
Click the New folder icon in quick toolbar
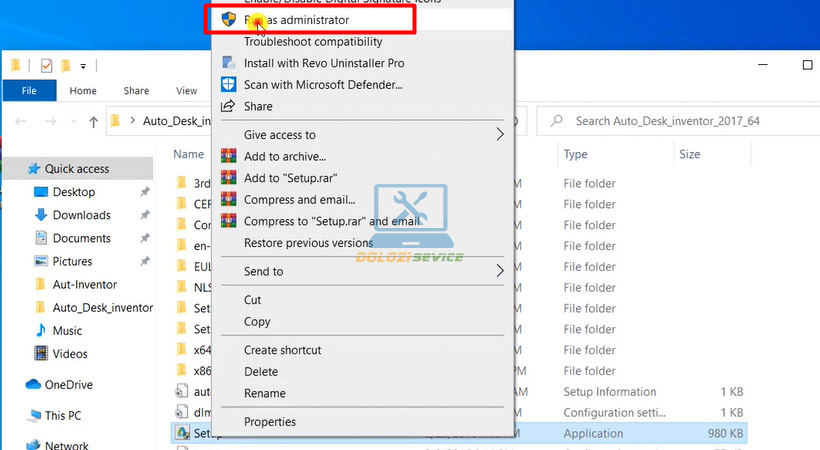pyautogui.click(x=65, y=65)
